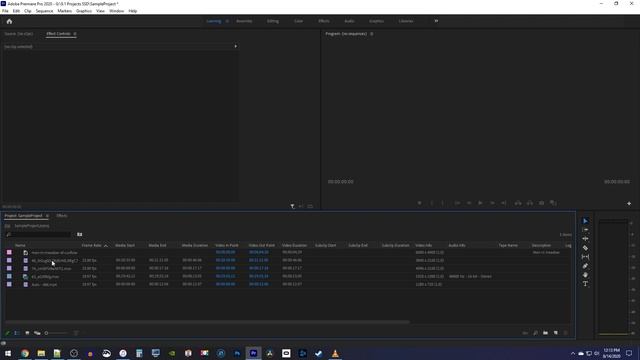Click the filter icon below Effect Controls
Image resolution: width=640 pixels, height=360 pixels.
pos(292,207)
